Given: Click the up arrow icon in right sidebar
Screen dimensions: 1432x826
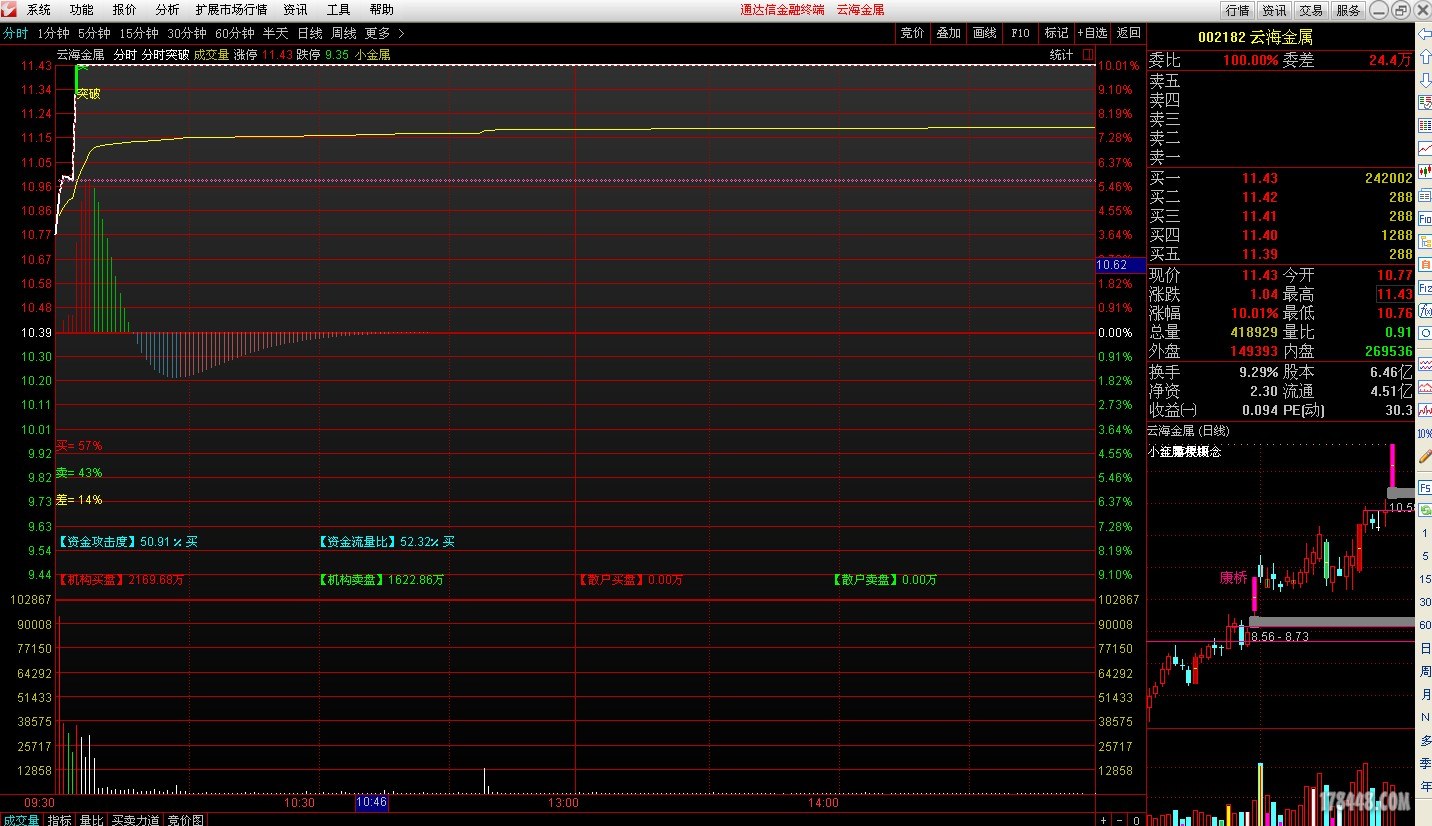Looking at the screenshot, I should pyautogui.click(x=1424, y=56).
